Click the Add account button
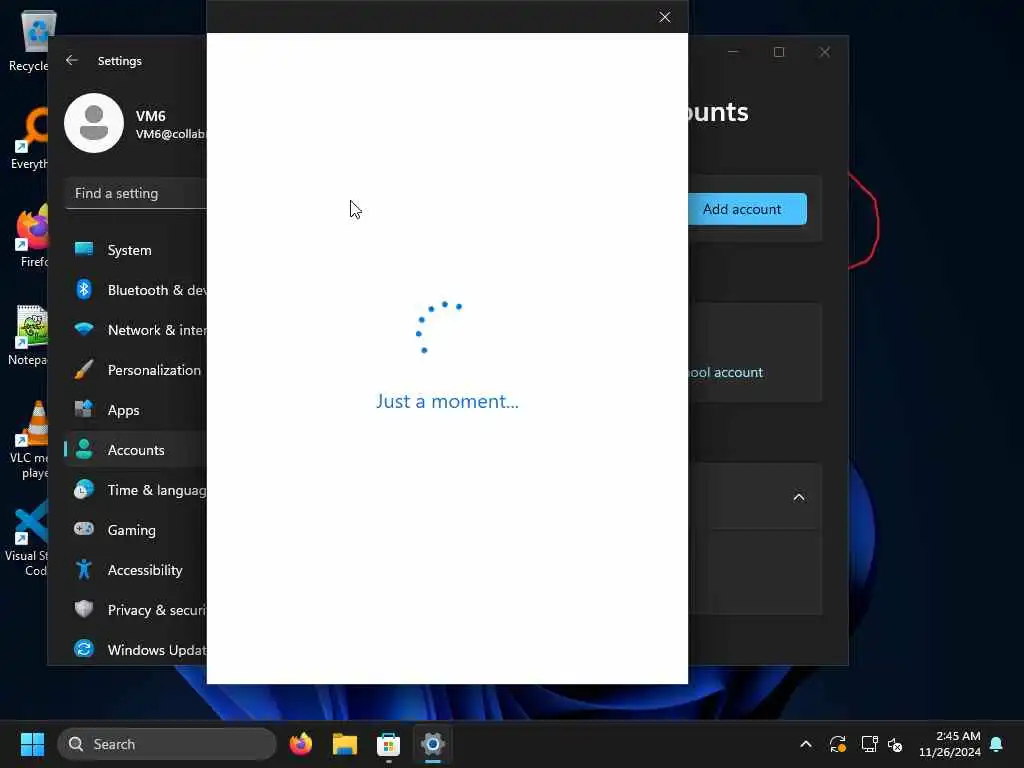1024x768 pixels. pos(747,209)
